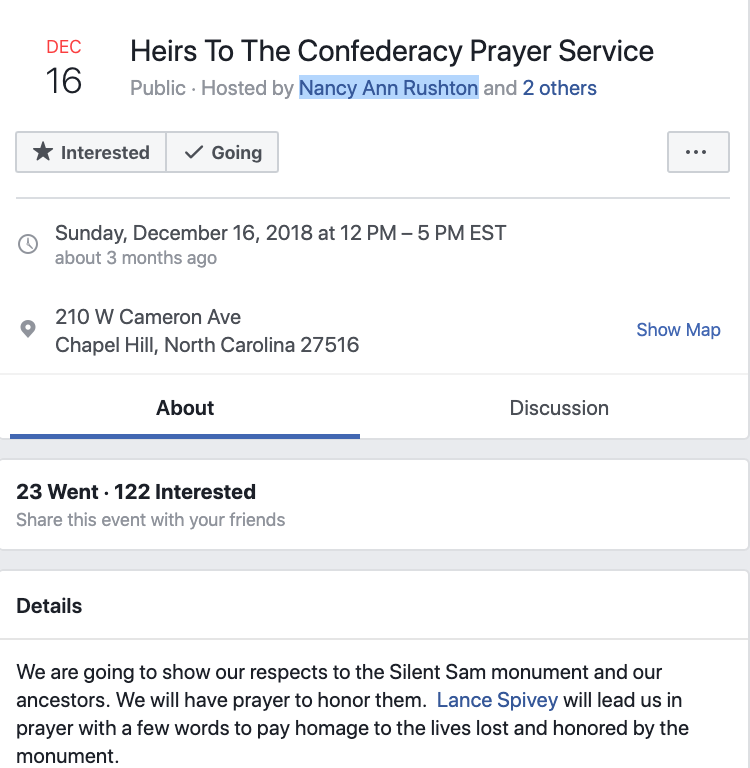This screenshot has height=768, width=750.
Task: Select the About tab
Action: (x=185, y=408)
